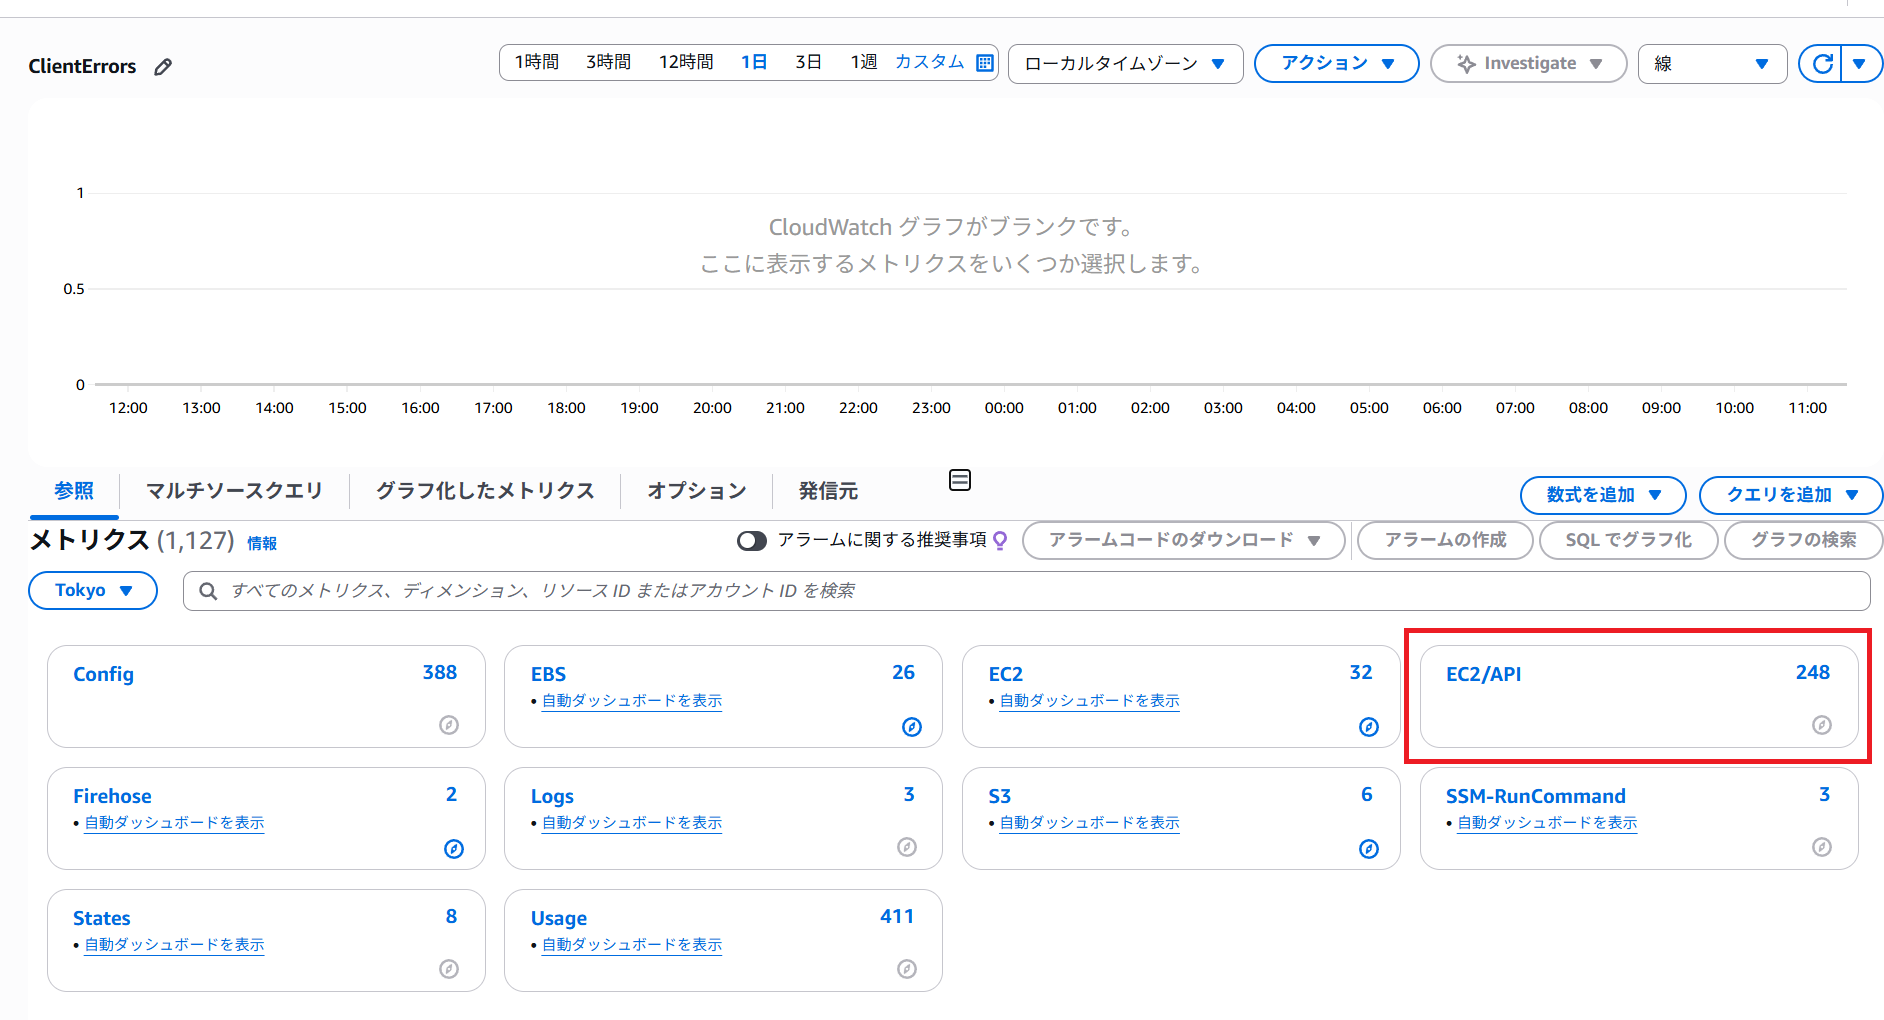1884x1020 pixels.
Task: Open the Firehose metrics namespace
Action: (112, 796)
